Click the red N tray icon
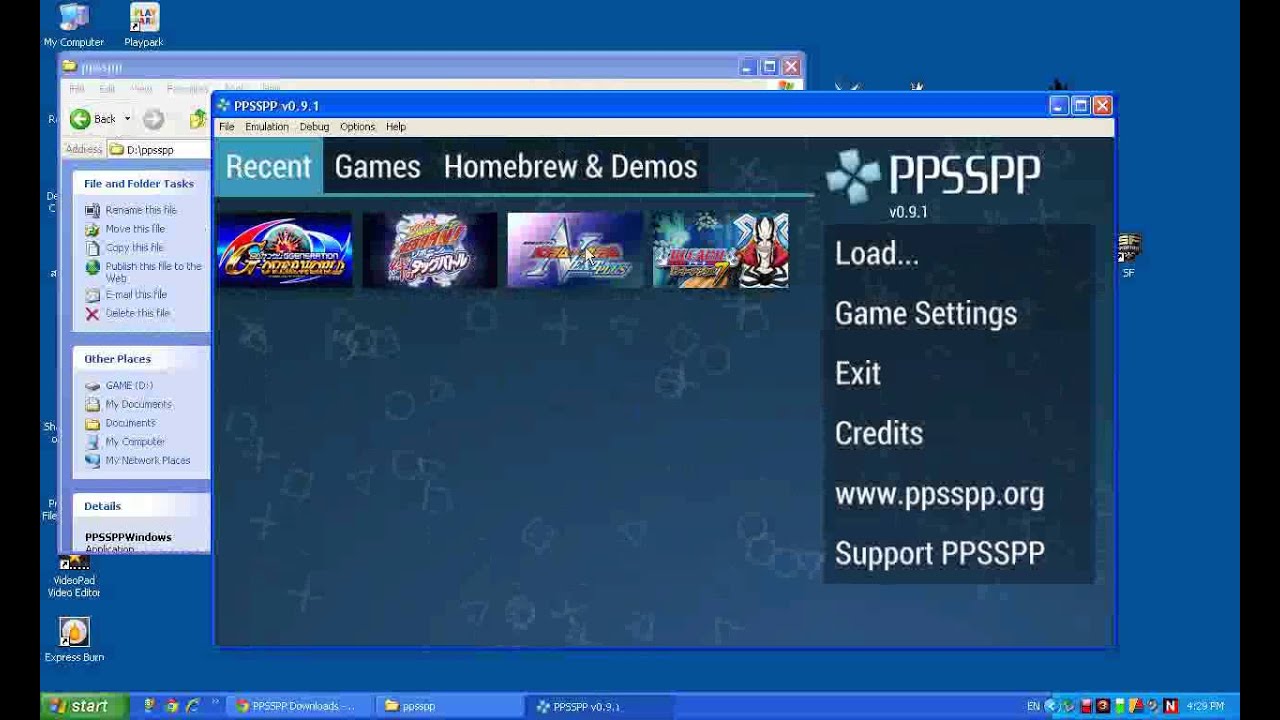 click(1171, 707)
